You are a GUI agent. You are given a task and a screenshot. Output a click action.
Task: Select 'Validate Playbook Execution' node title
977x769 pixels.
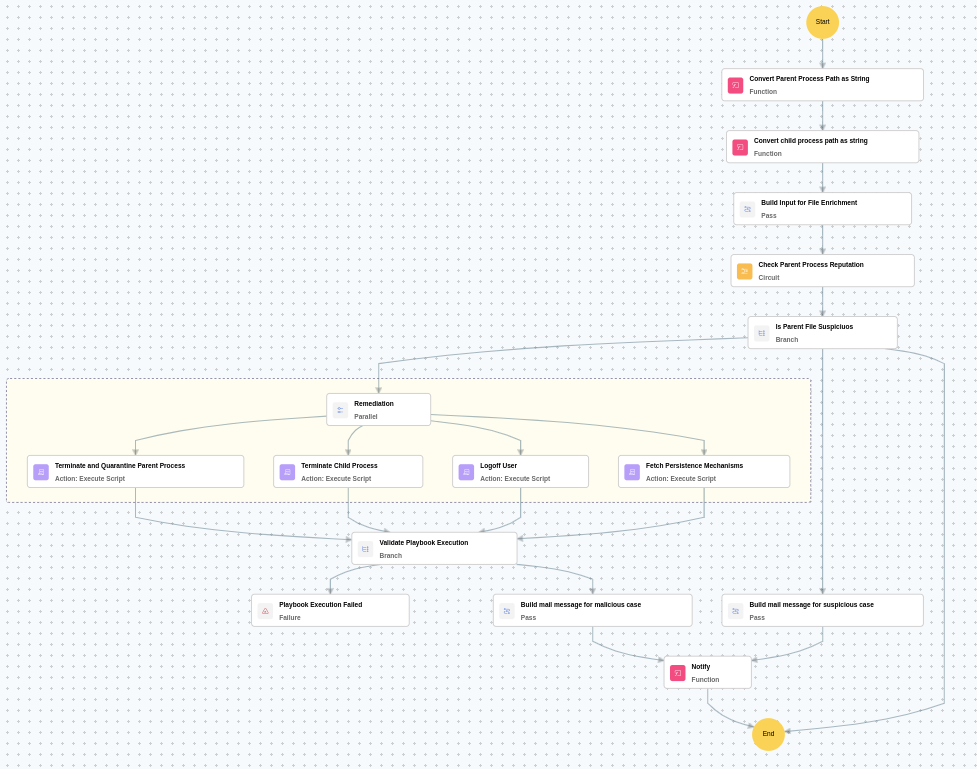(424, 543)
